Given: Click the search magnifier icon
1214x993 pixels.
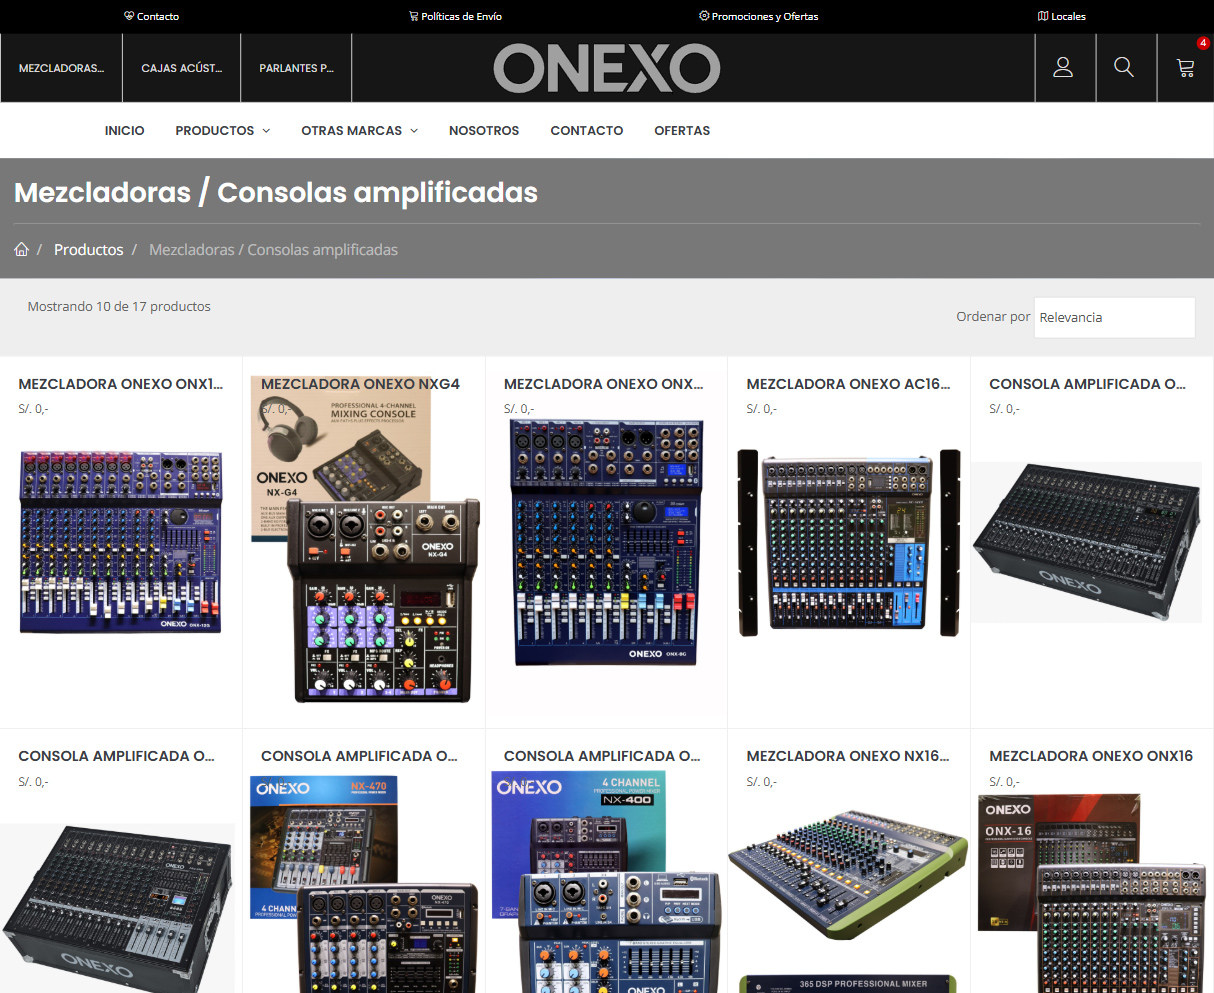Looking at the screenshot, I should click(1124, 67).
